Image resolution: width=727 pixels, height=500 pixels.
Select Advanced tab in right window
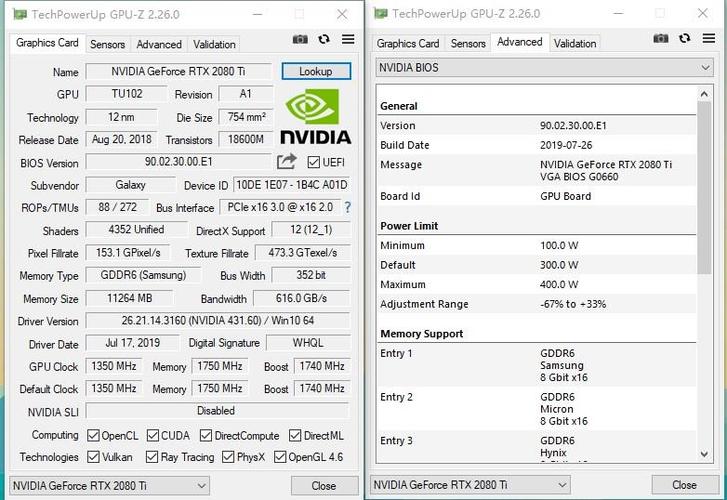tap(520, 42)
